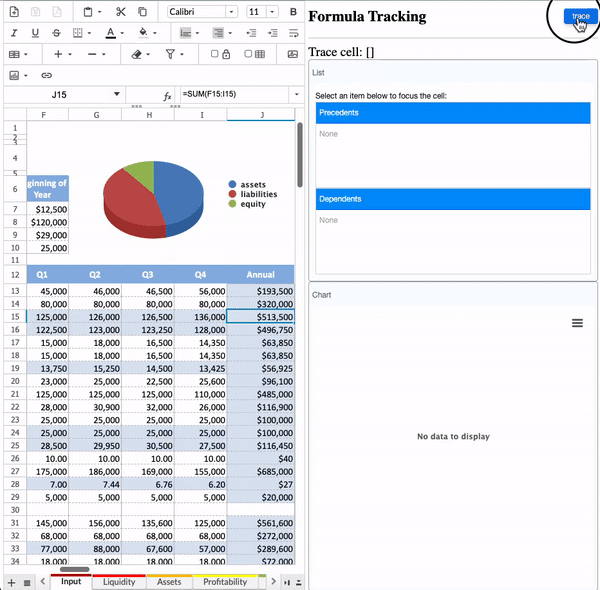Click the insert image icon
600x590 pixels.
point(293,54)
